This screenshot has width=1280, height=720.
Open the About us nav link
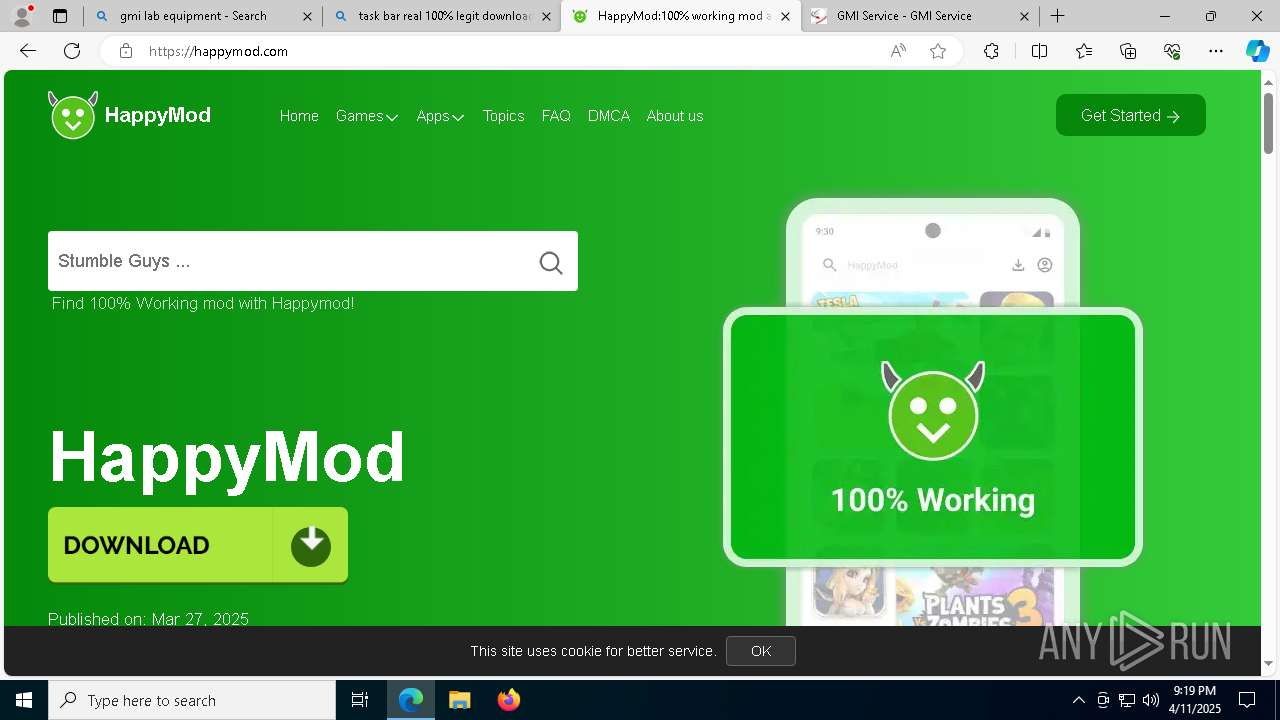[675, 116]
